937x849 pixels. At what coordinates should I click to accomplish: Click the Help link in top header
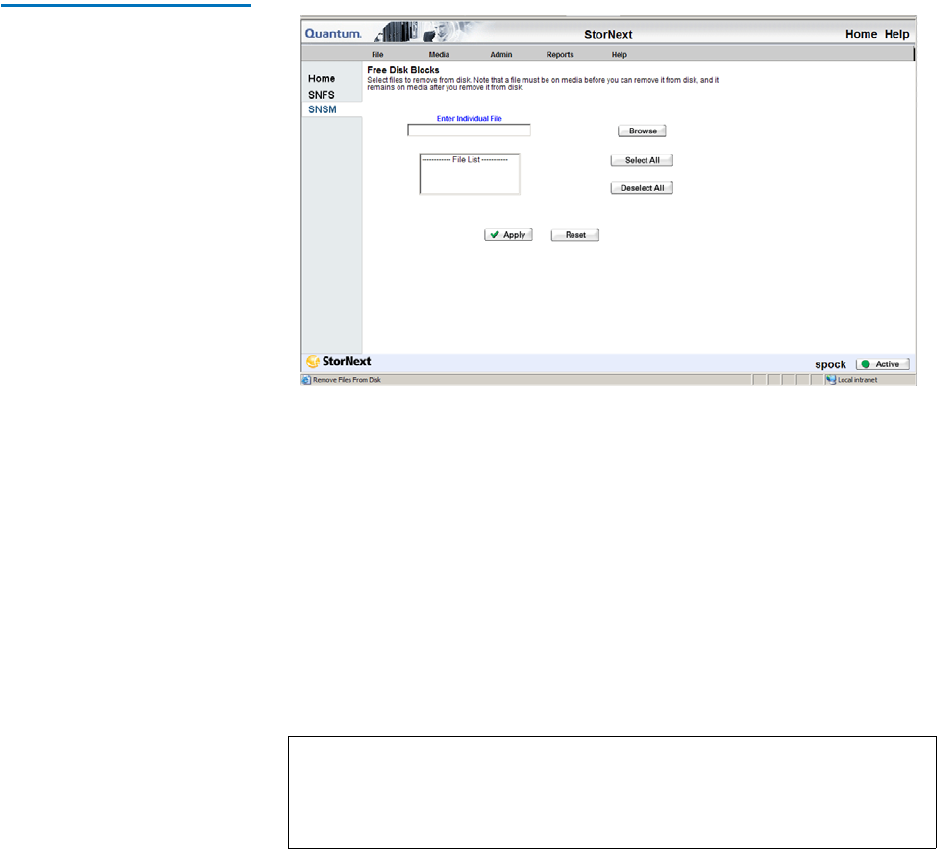[x=897, y=34]
